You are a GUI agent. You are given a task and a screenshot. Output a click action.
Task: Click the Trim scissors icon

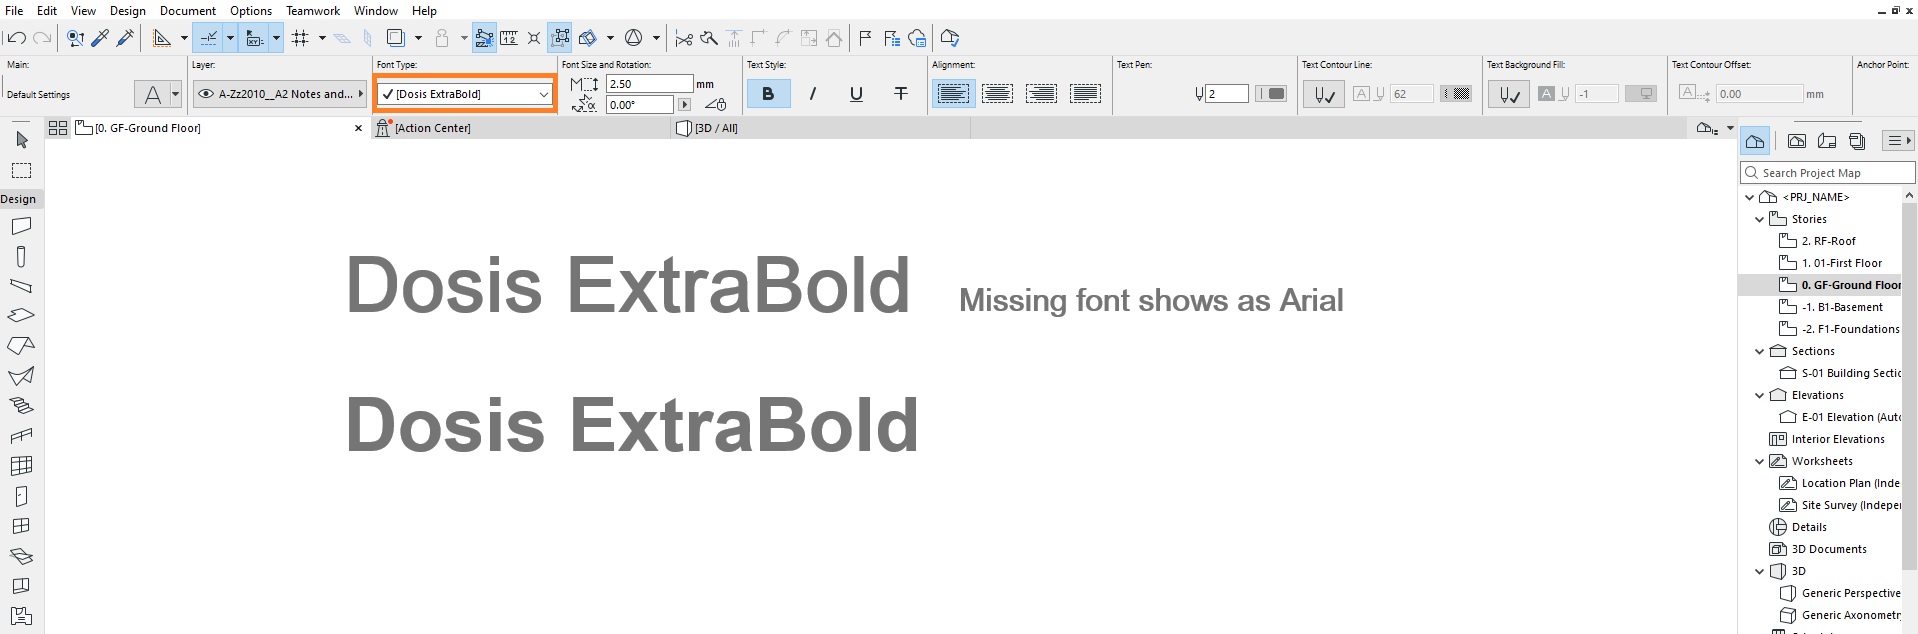click(x=684, y=38)
